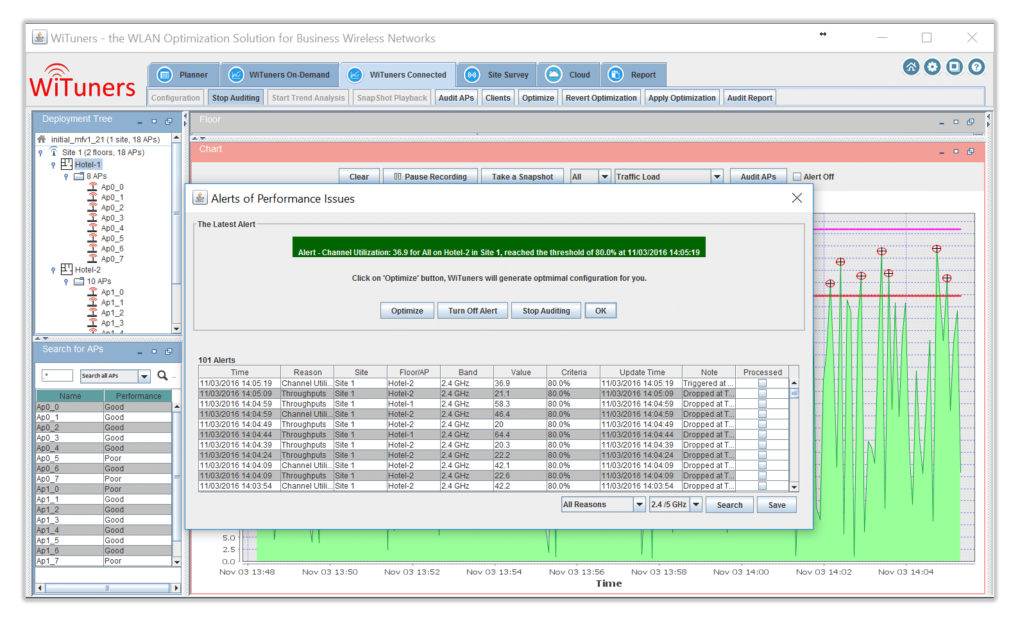Click the AP search text field

click(x=57, y=375)
